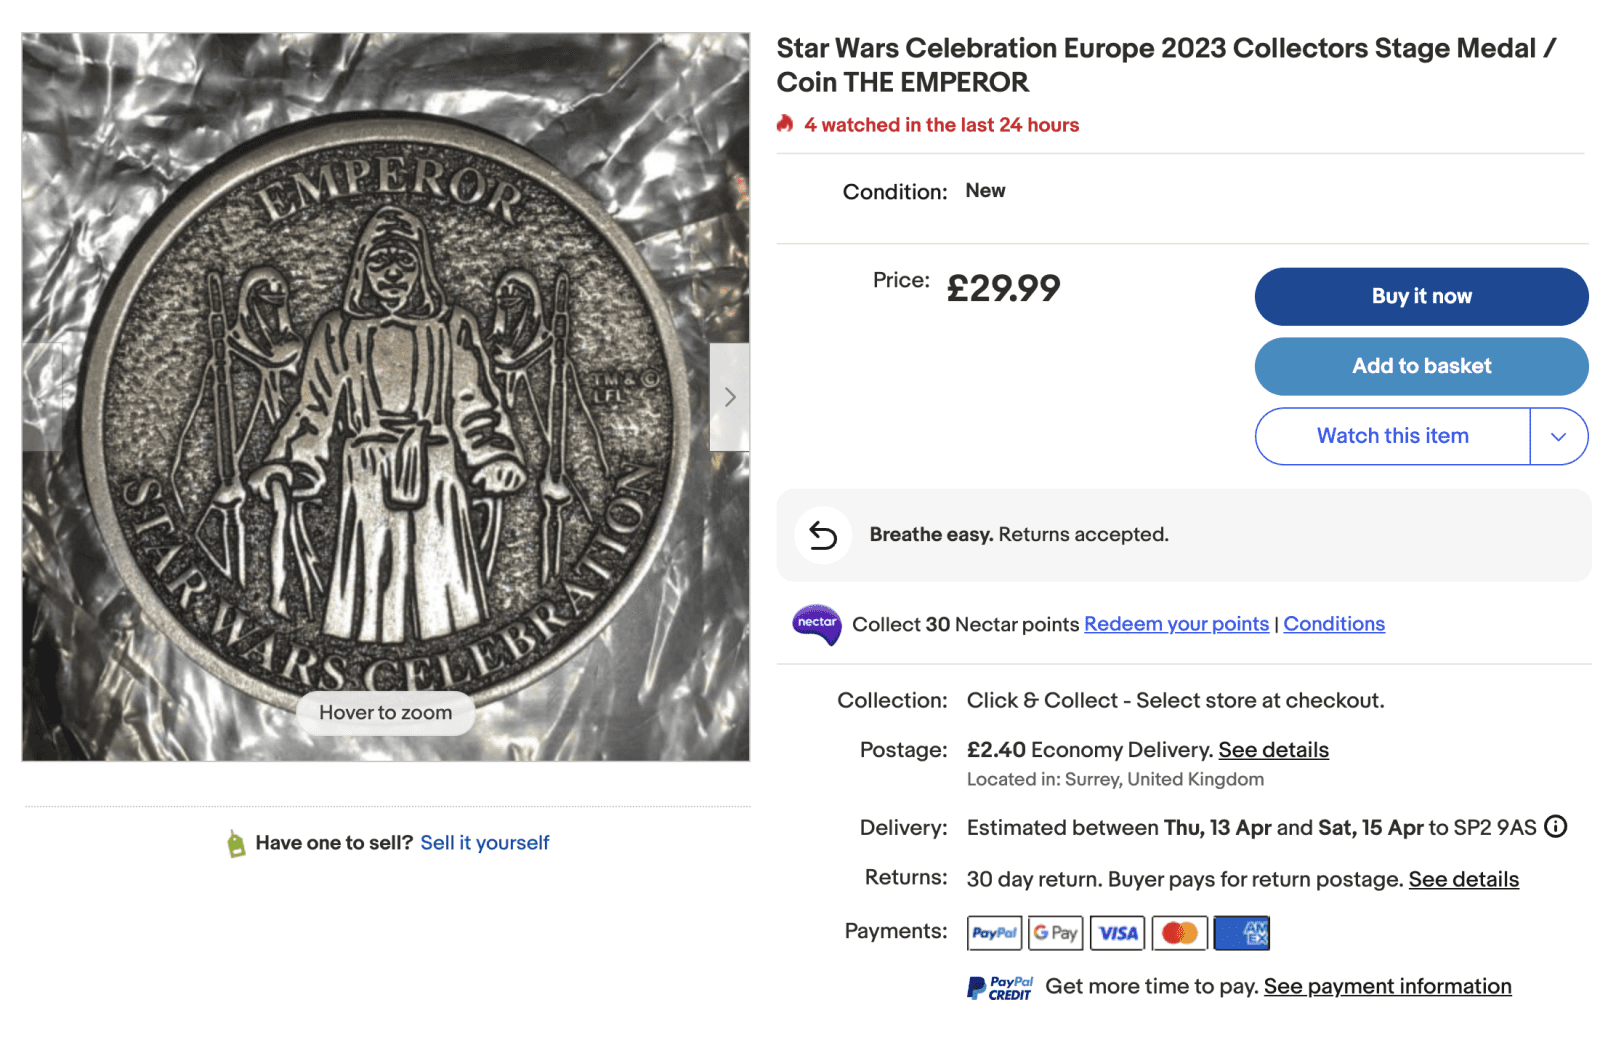Viewport: 1600px width, 1040px height.
Task: Open the Nectar Conditions link
Action: point(1334,624)
